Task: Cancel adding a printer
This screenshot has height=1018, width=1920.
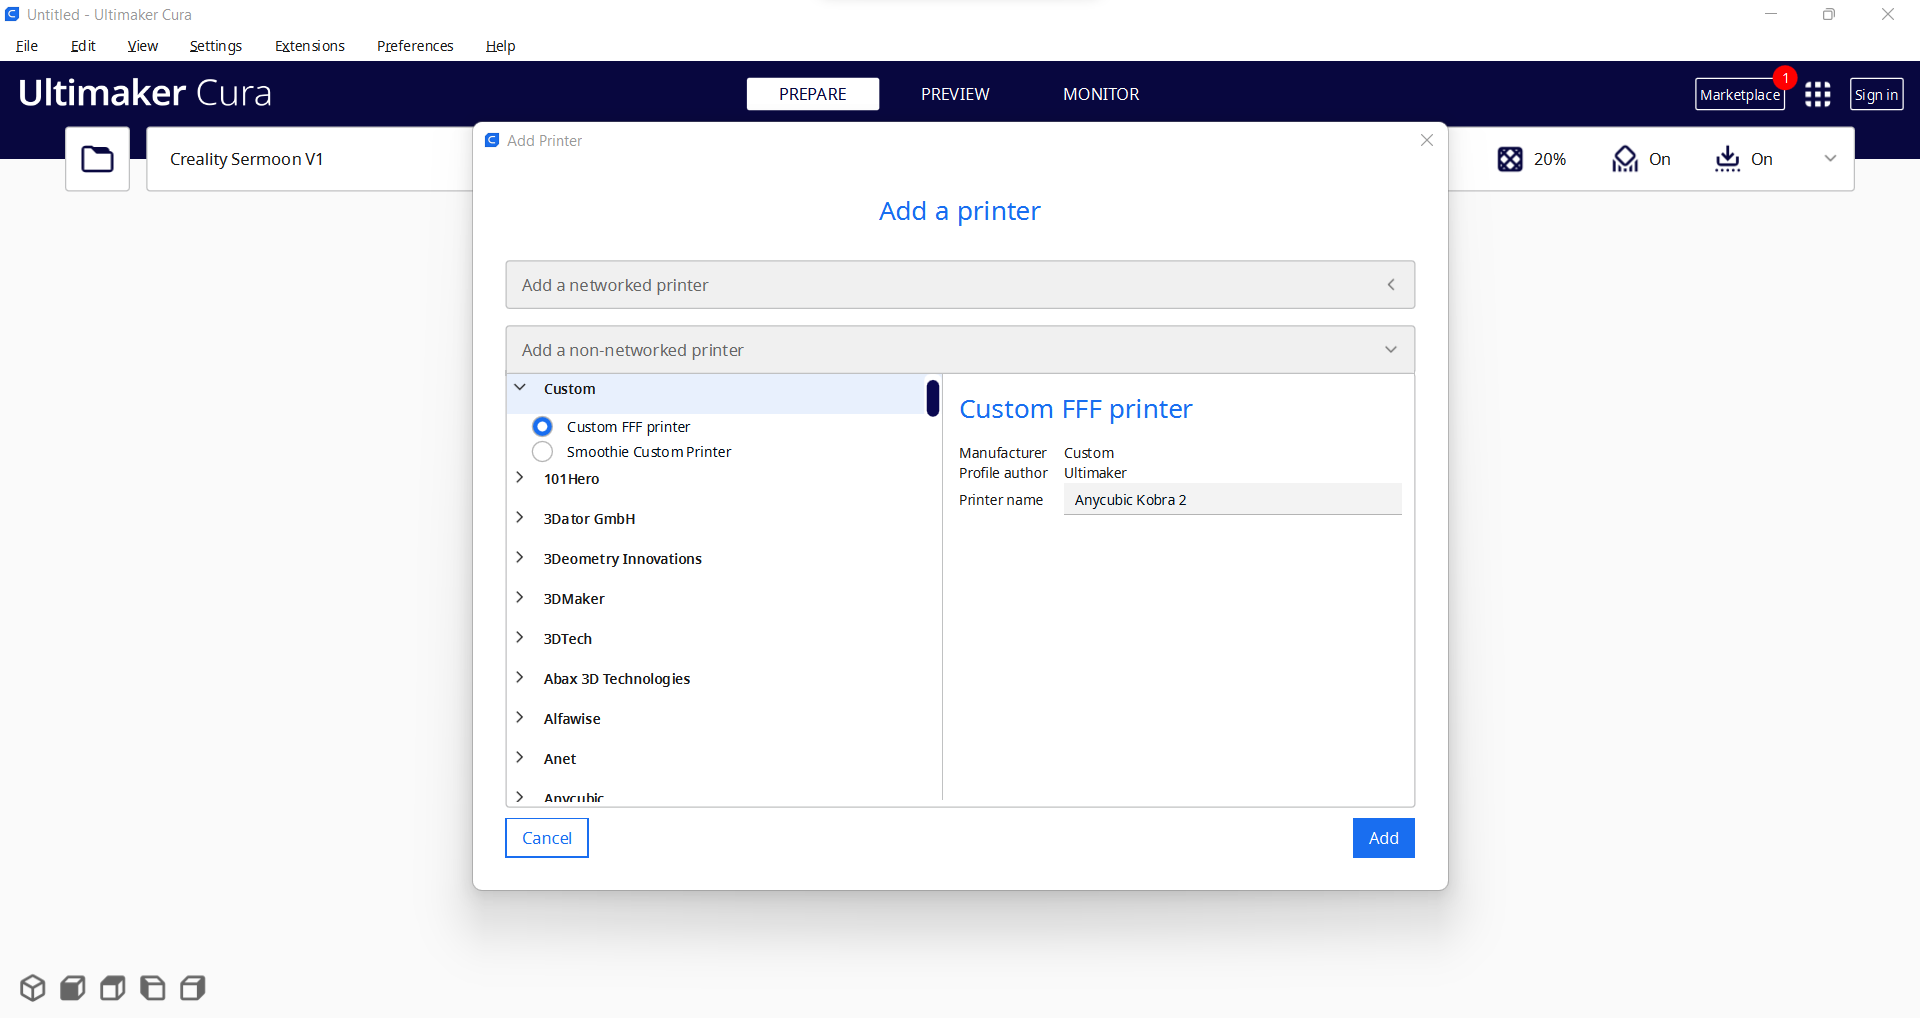Action: tap(547, 838)
